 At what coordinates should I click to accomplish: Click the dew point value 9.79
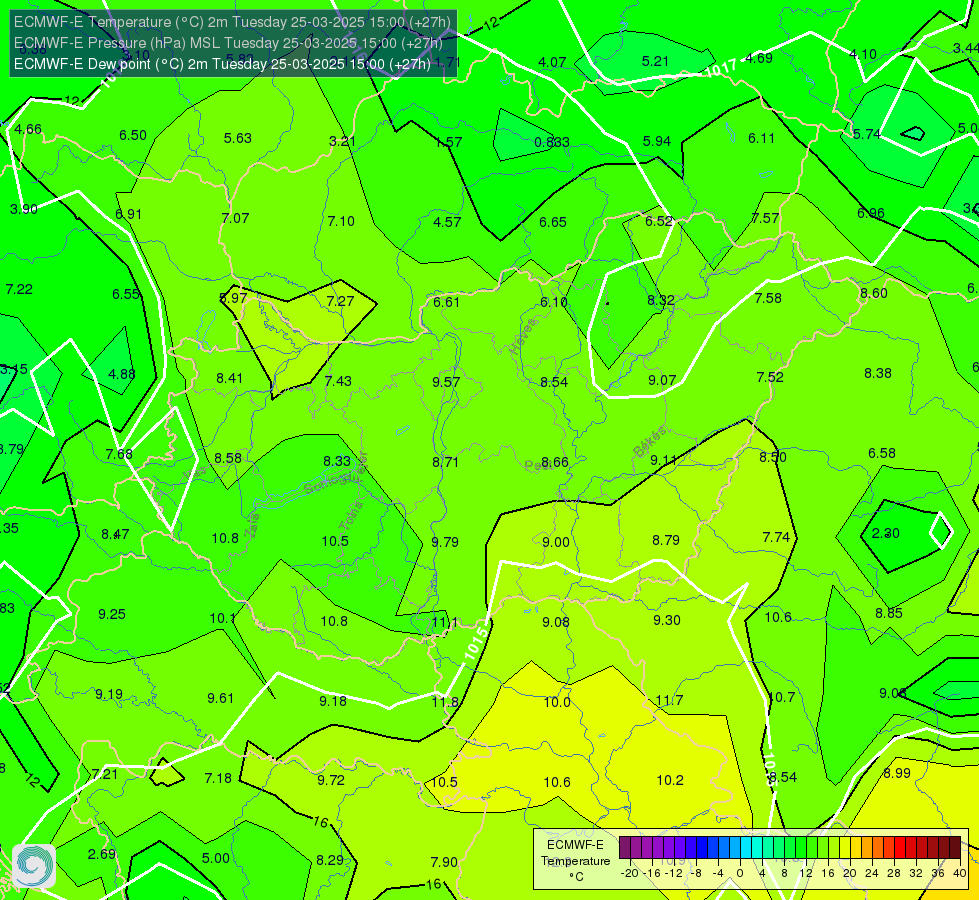point(445,542)
